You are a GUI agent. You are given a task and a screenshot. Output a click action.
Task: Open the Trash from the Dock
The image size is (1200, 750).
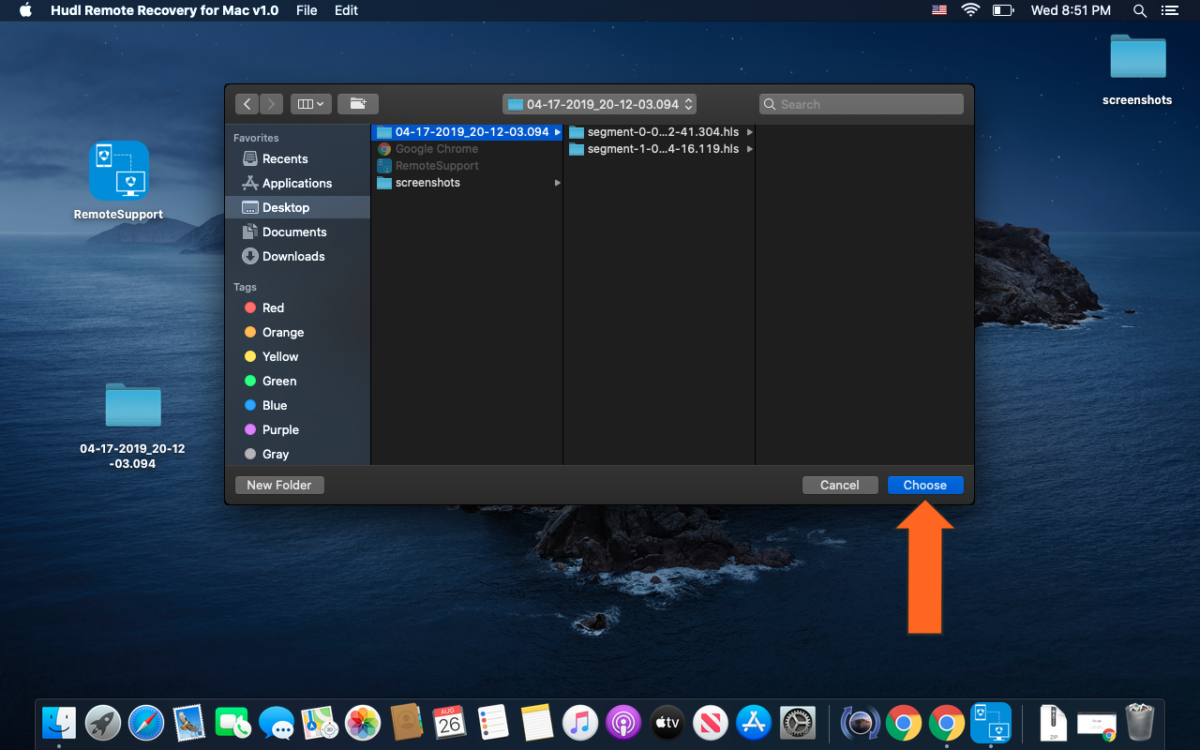point(1139,722)
